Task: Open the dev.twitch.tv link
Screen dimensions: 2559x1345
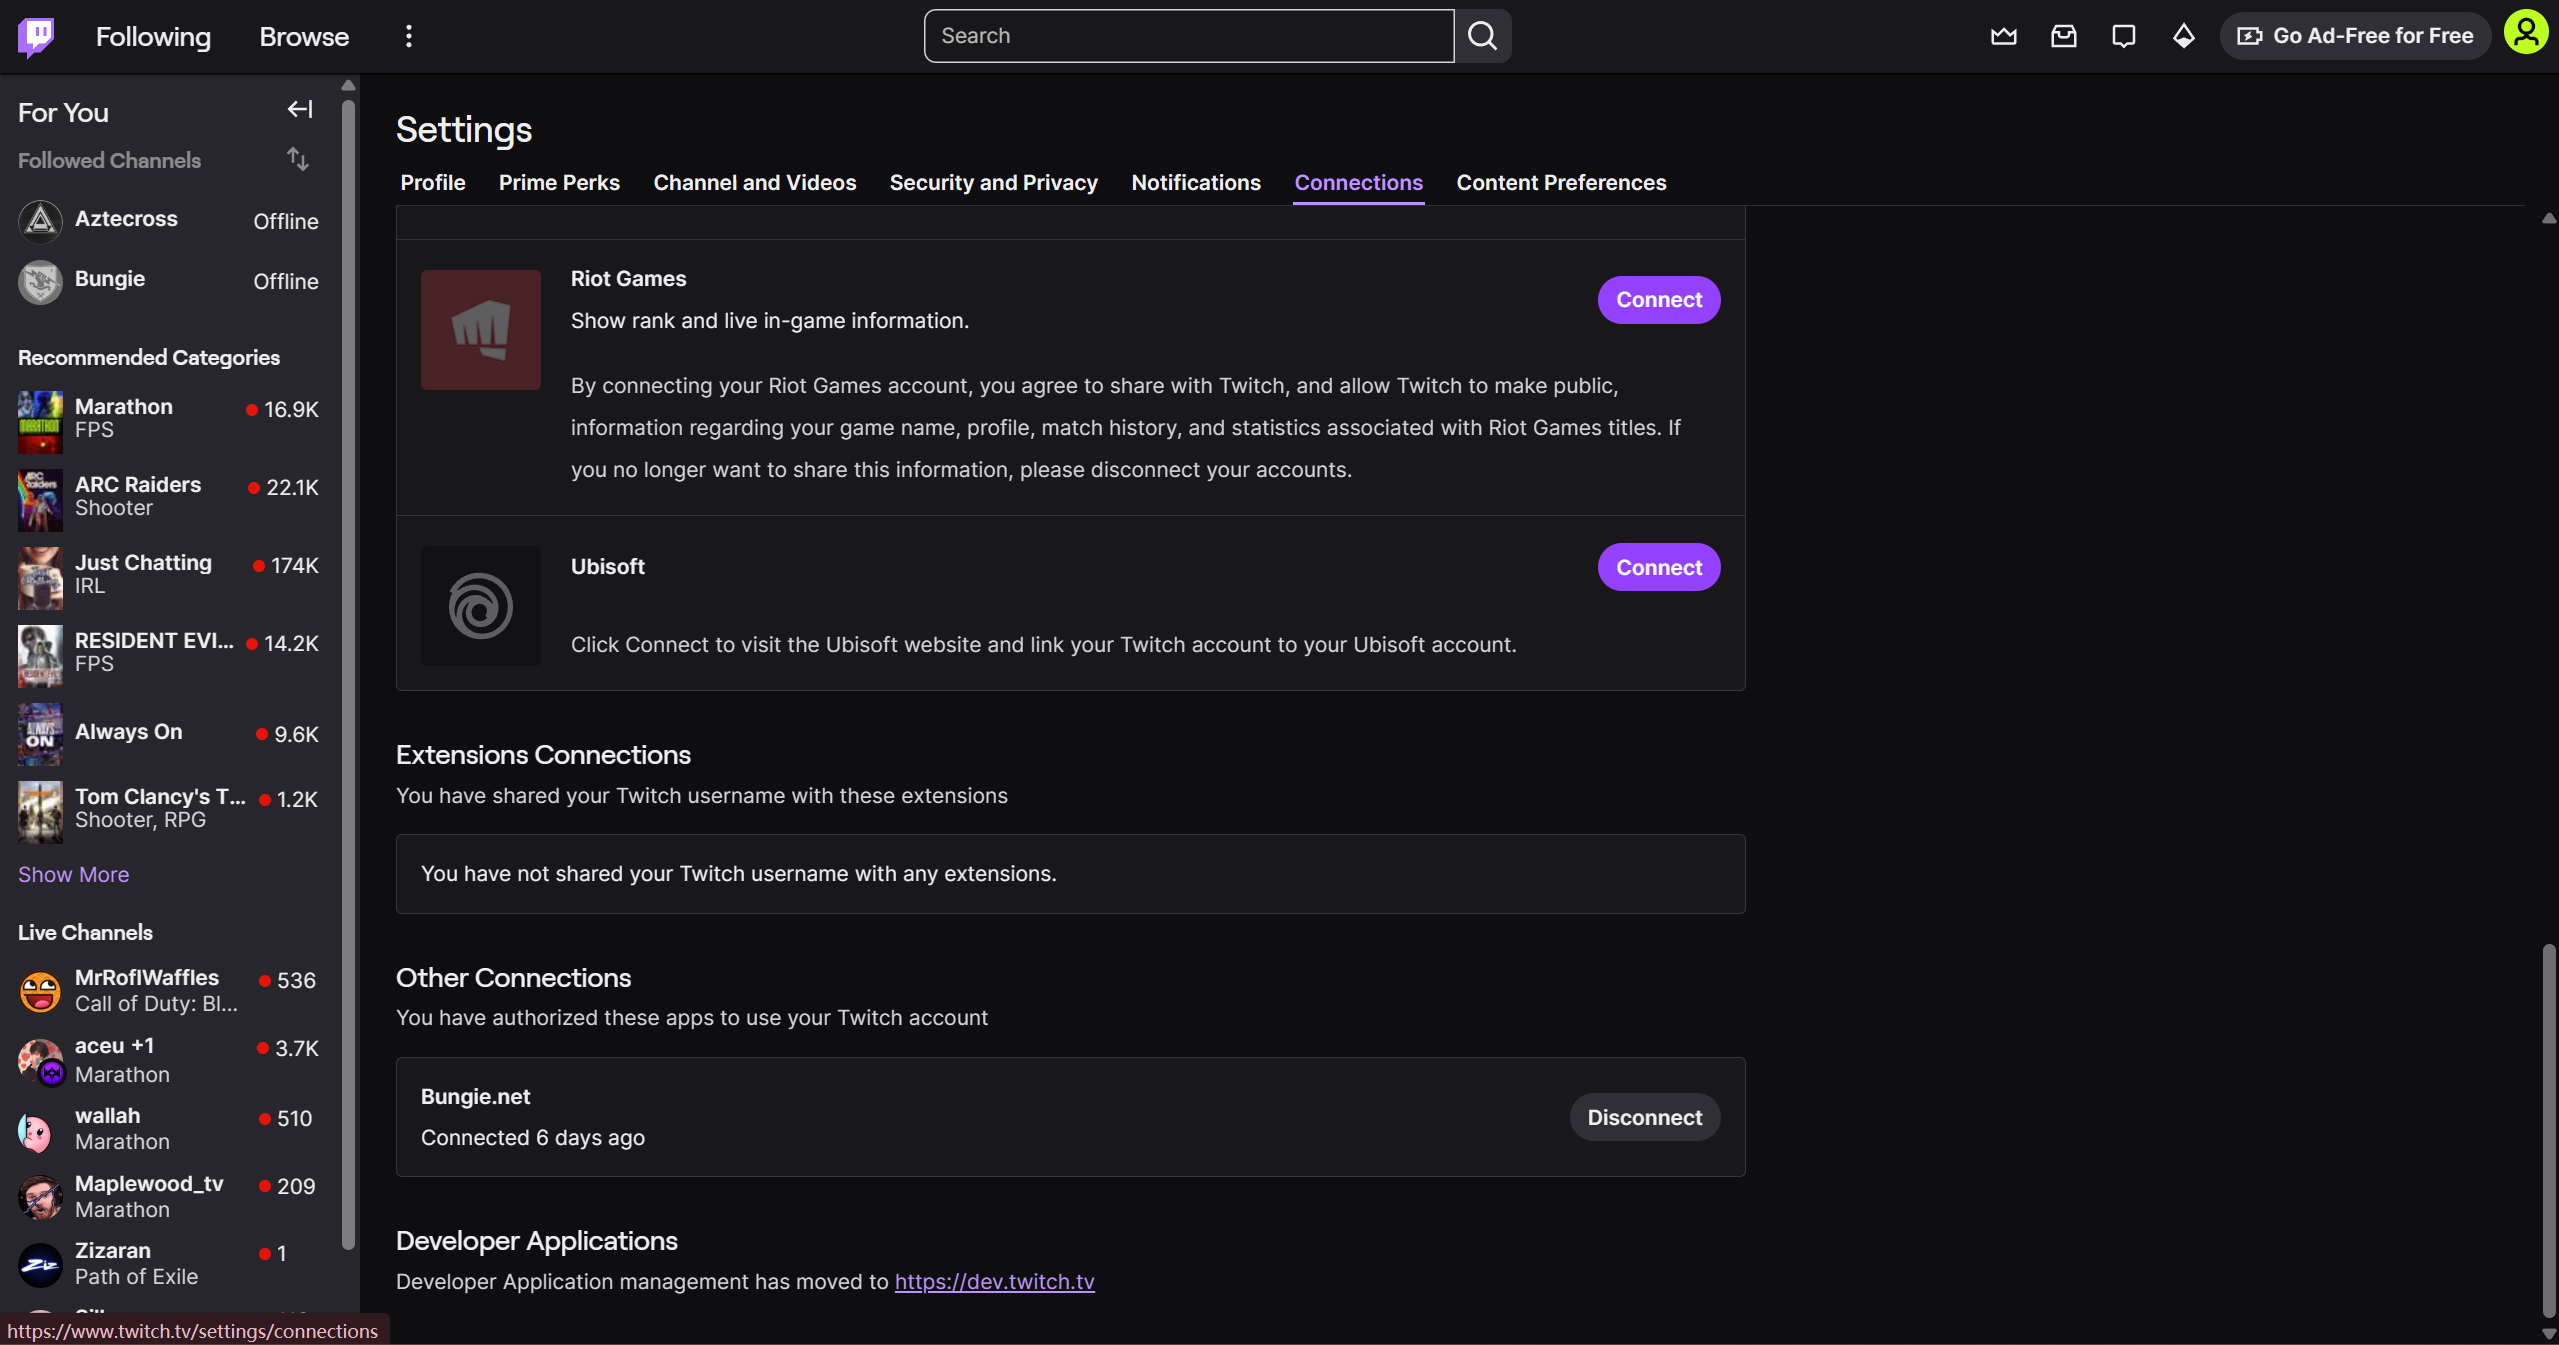Action: click(x=994, y=1282)
